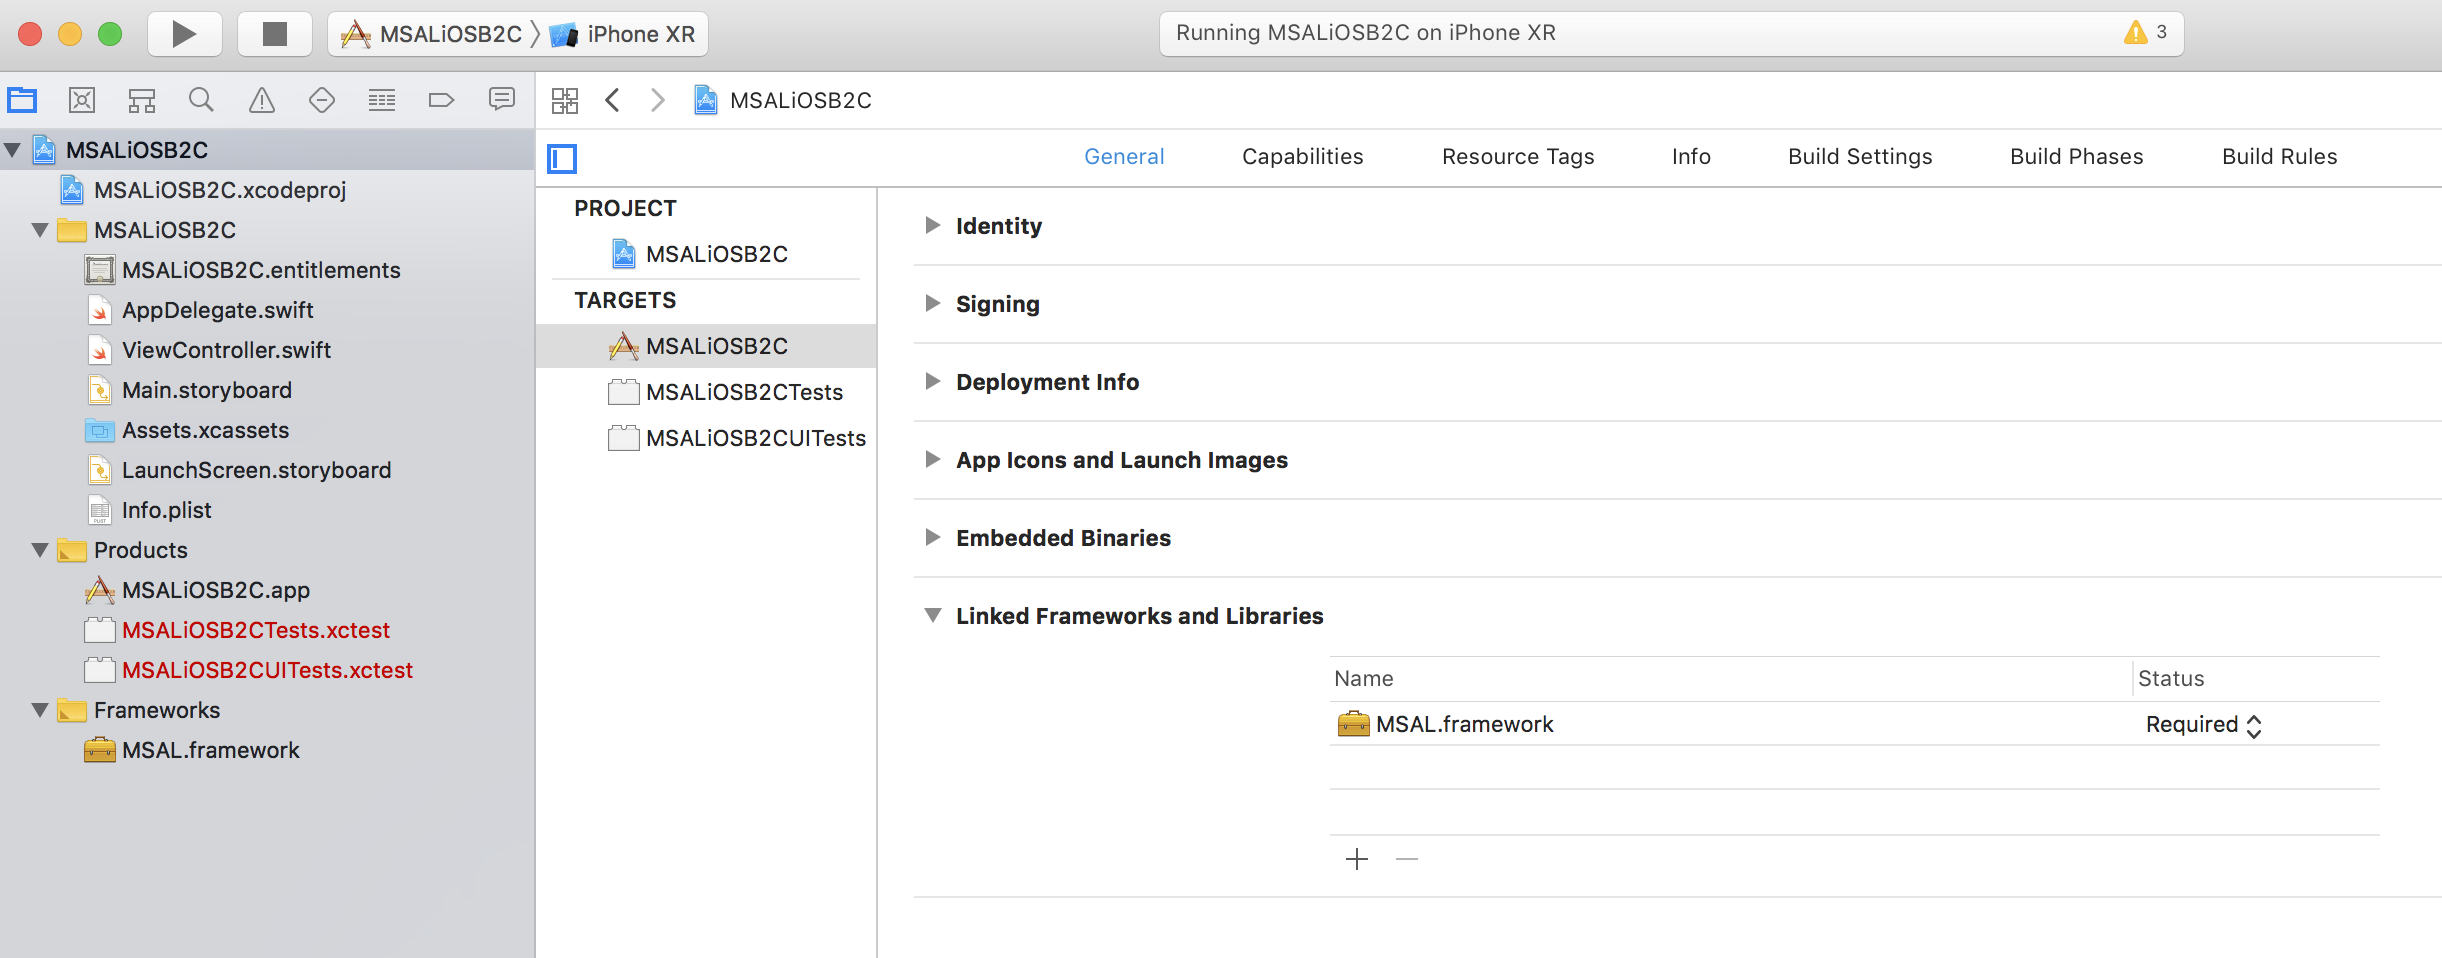Open the Find navigator with the magnifier icon
This screenshot has width=2442, height=958.
pos(201,100)
